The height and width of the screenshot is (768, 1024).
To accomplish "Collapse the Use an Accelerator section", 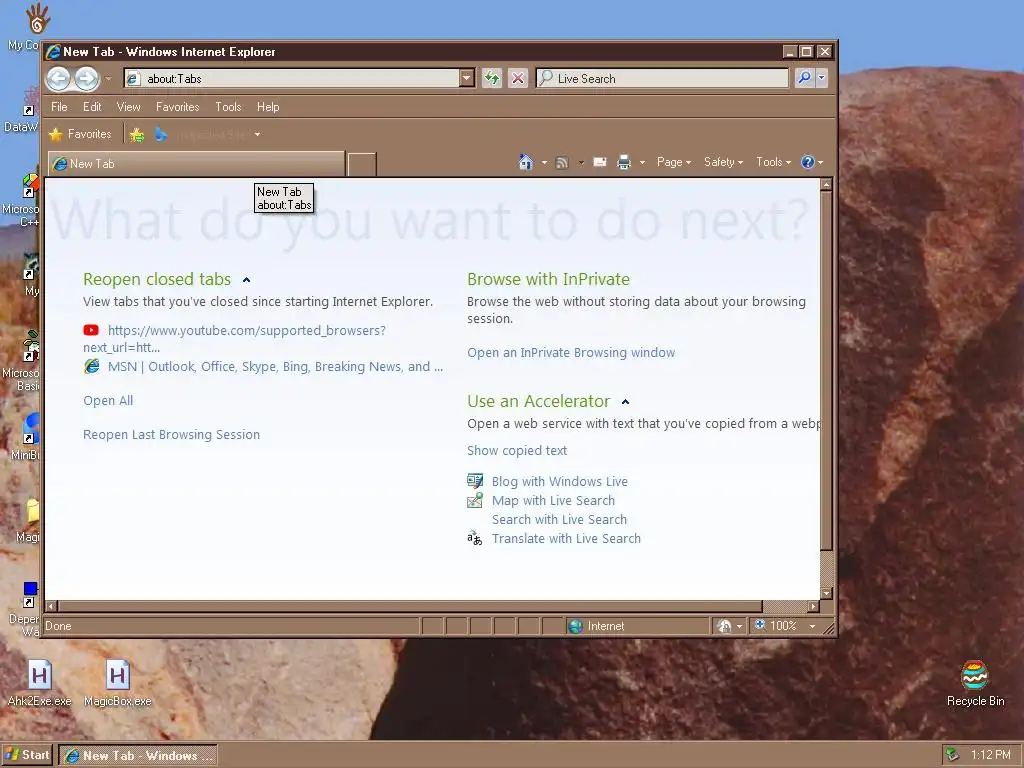I will (x=625, y=402).
